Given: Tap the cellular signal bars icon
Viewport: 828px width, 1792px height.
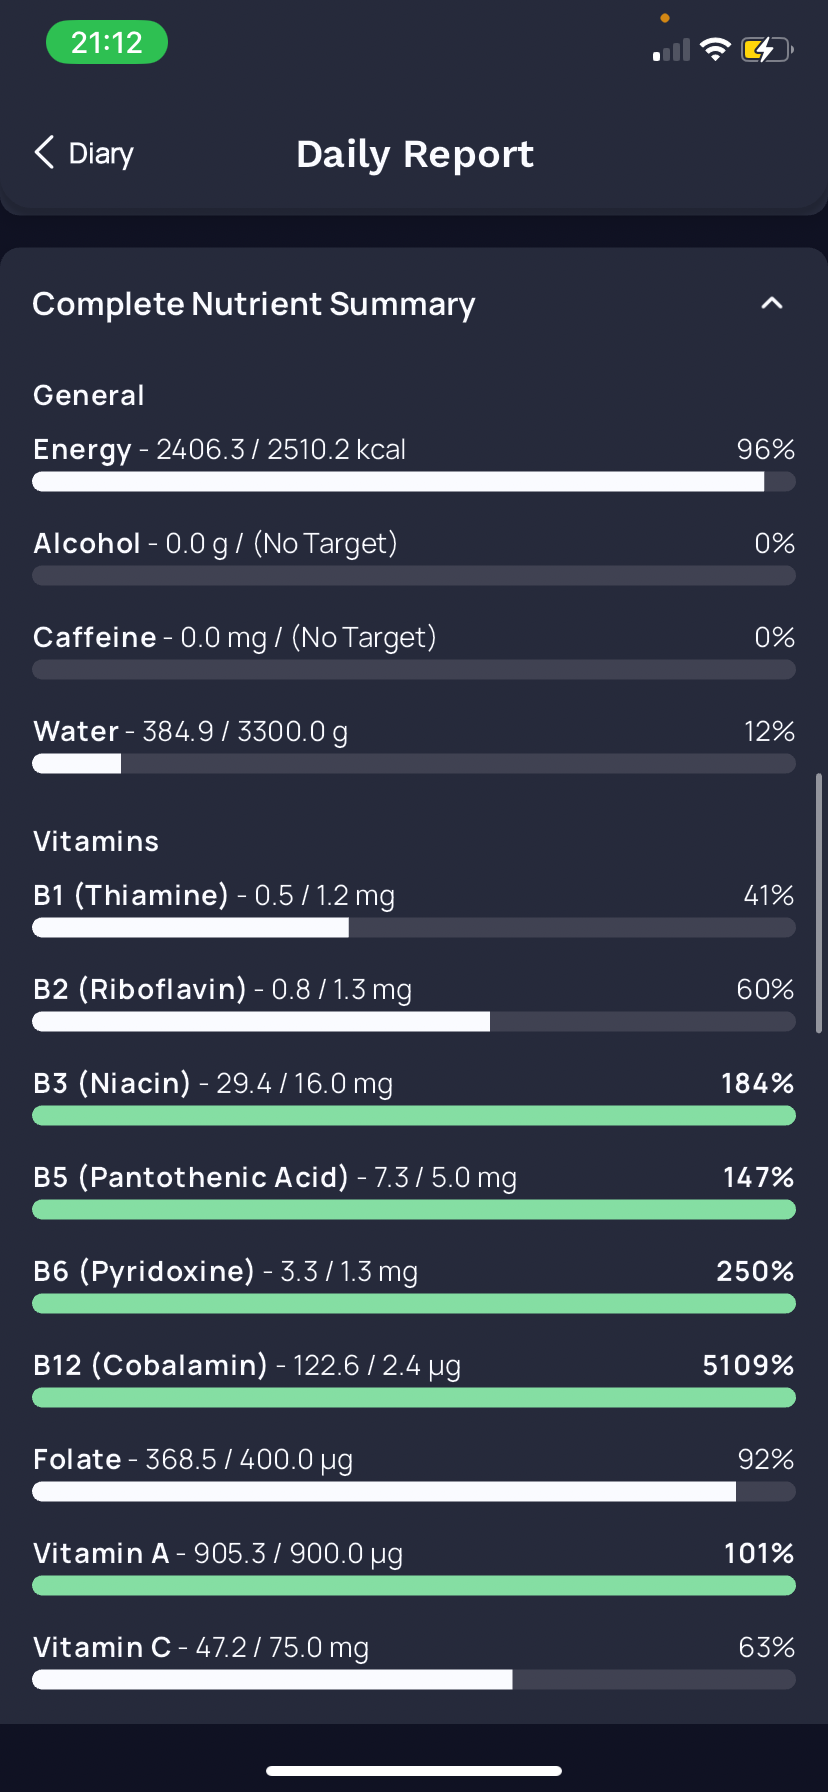Looking at the screenshot, I should pyautogui.click(x=671, y=50).
